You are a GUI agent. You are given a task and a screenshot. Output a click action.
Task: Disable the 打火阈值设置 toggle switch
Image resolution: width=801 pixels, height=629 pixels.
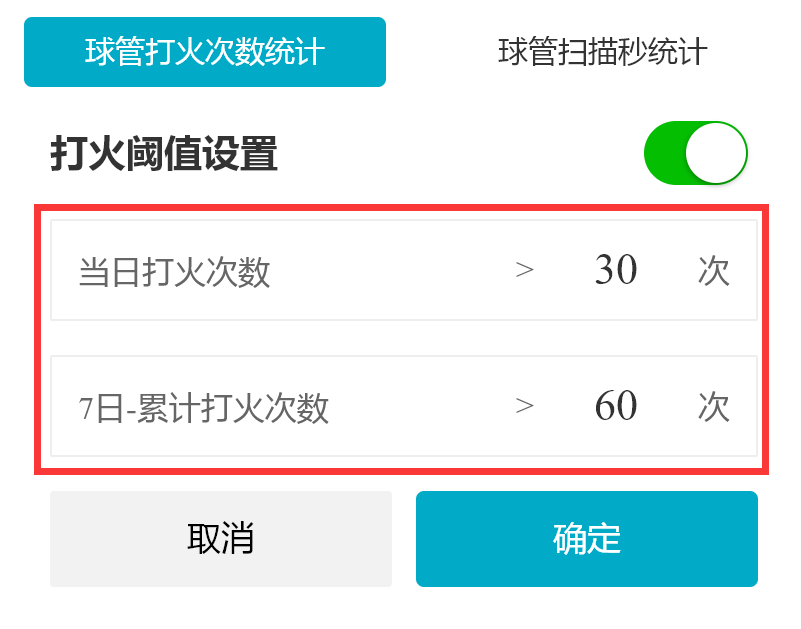pos(695,154)
